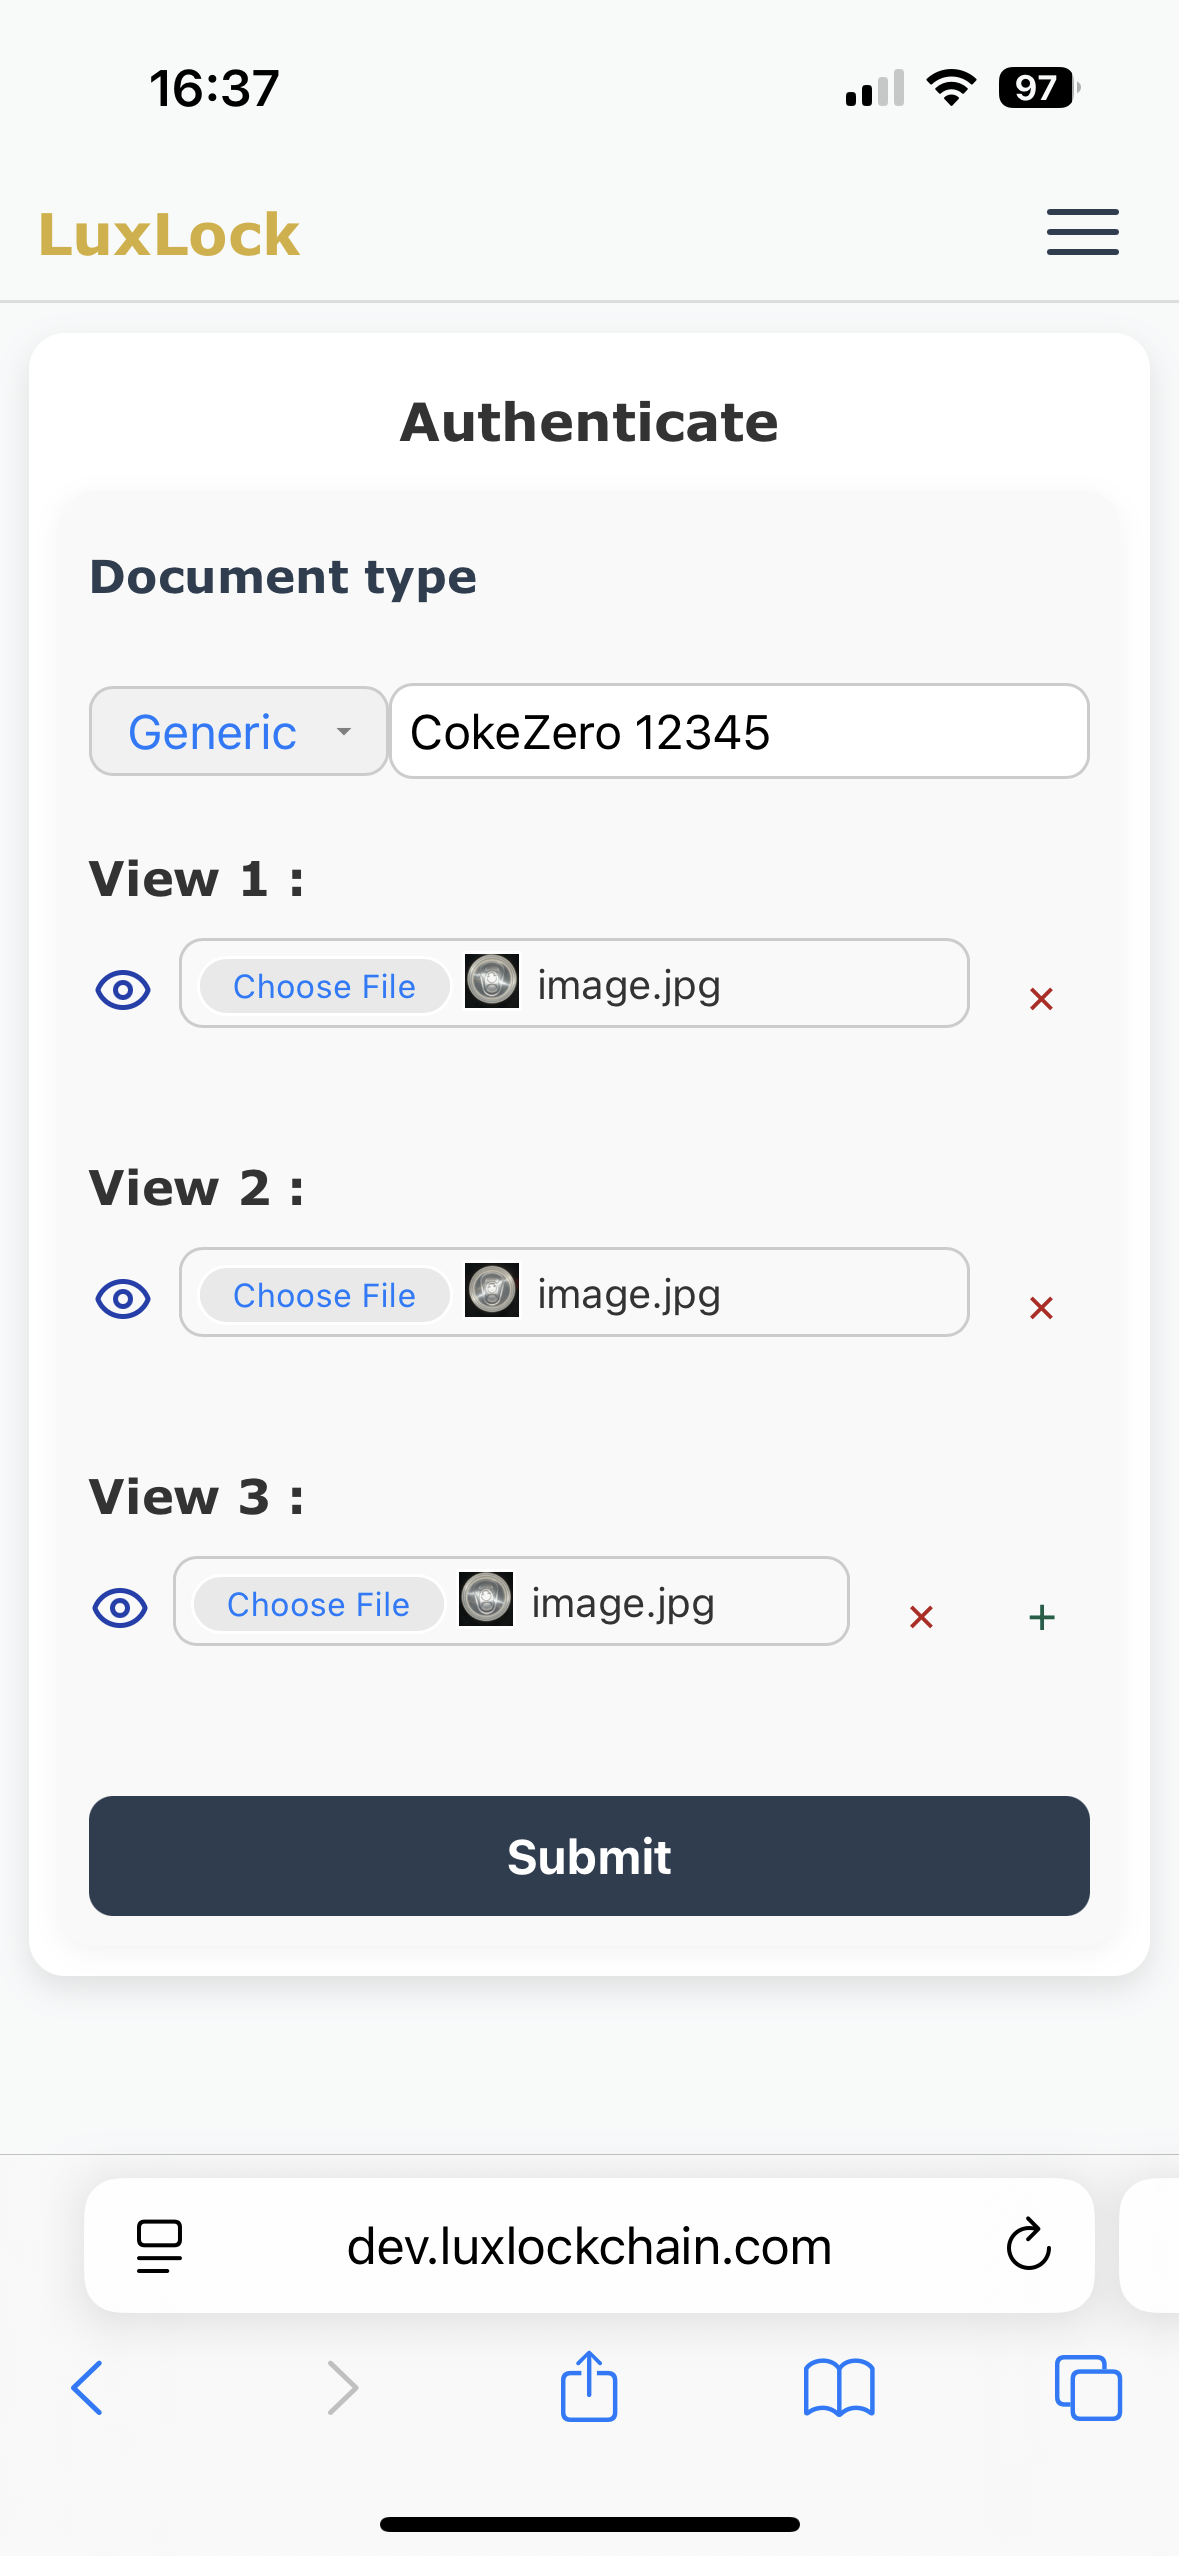Go back with Safari back arrow

88,2388
